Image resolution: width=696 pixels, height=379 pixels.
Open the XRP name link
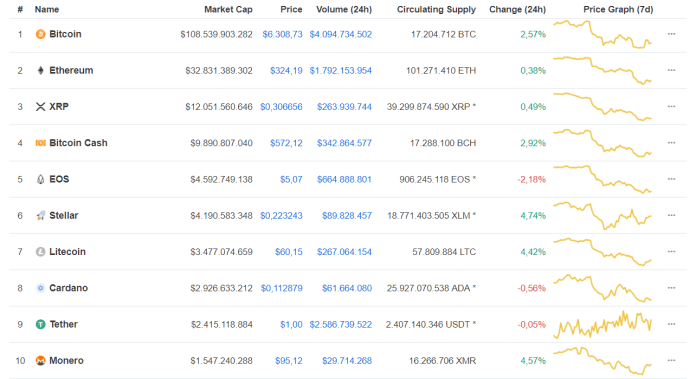(x=59, y=107)
